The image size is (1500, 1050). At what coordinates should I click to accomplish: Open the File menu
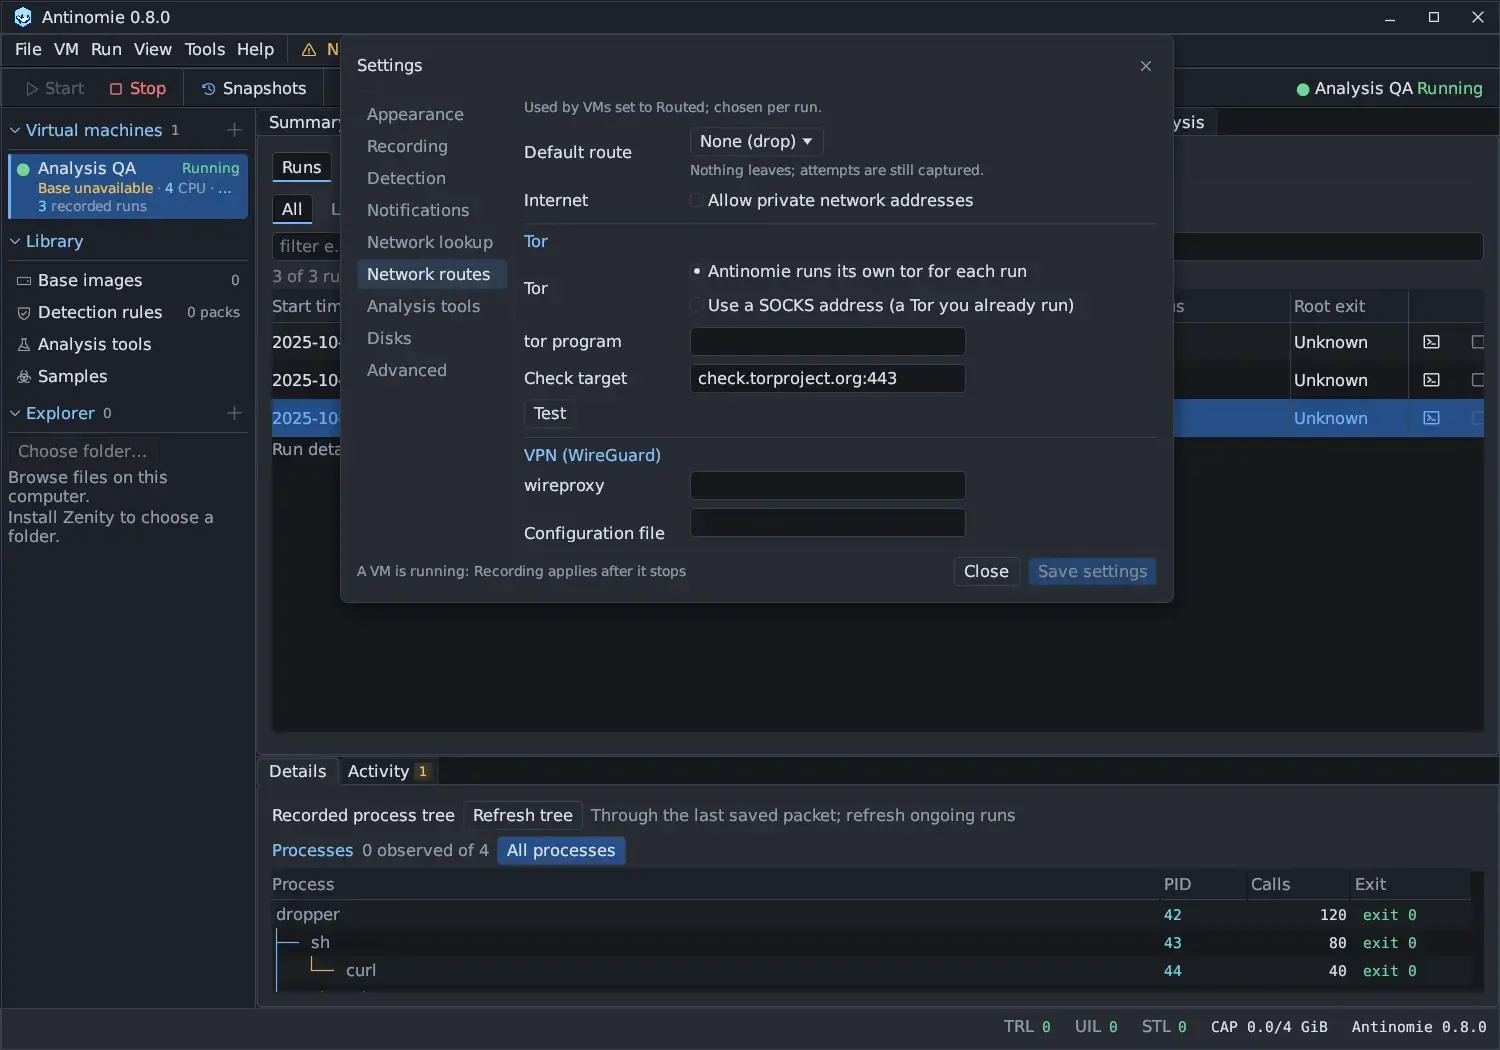(x=28, y=49)
